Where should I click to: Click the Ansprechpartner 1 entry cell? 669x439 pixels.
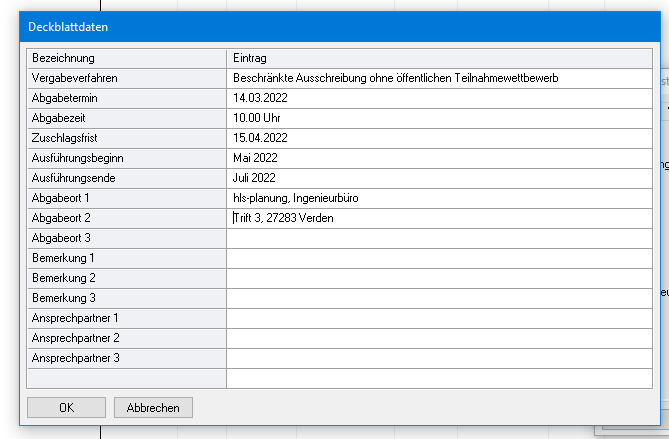[x=438, y=318]
